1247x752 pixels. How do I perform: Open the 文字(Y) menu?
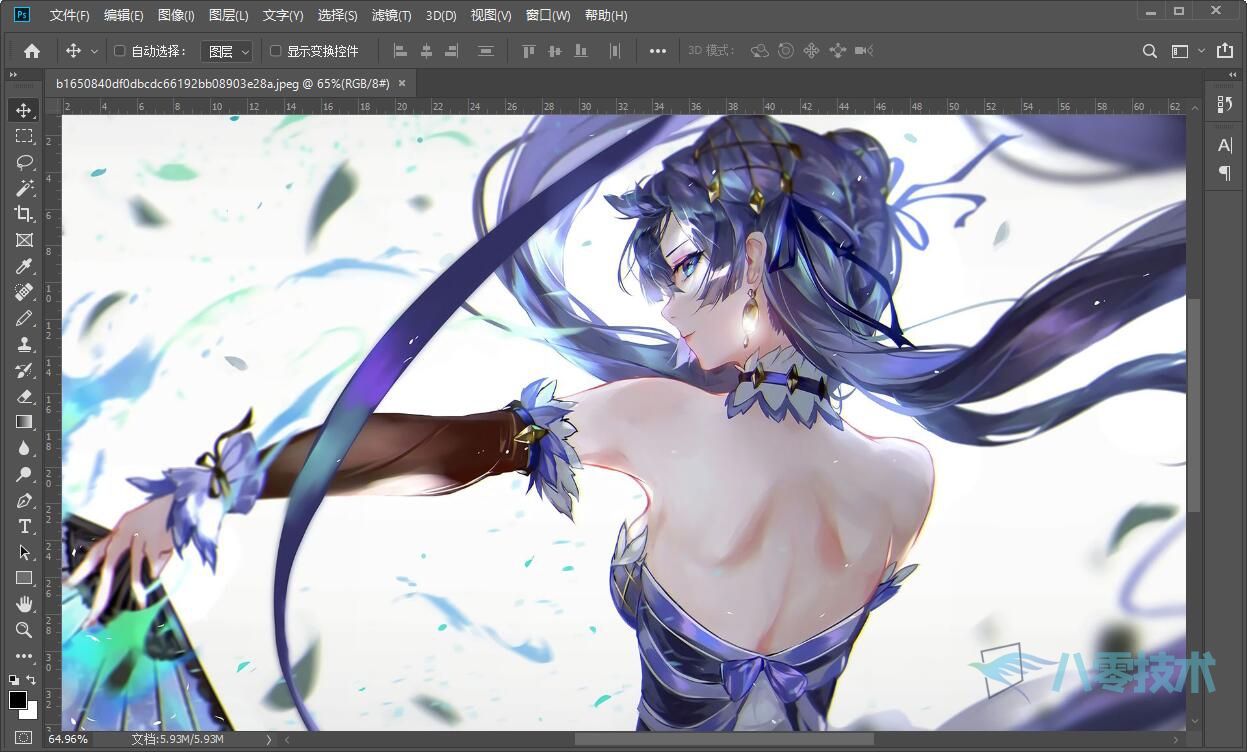click(x=283, y=15)
